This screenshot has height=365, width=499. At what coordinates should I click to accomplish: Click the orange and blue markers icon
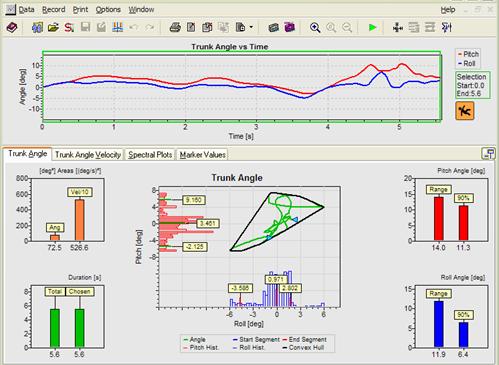pyautogui.click(x=117, y=27)
